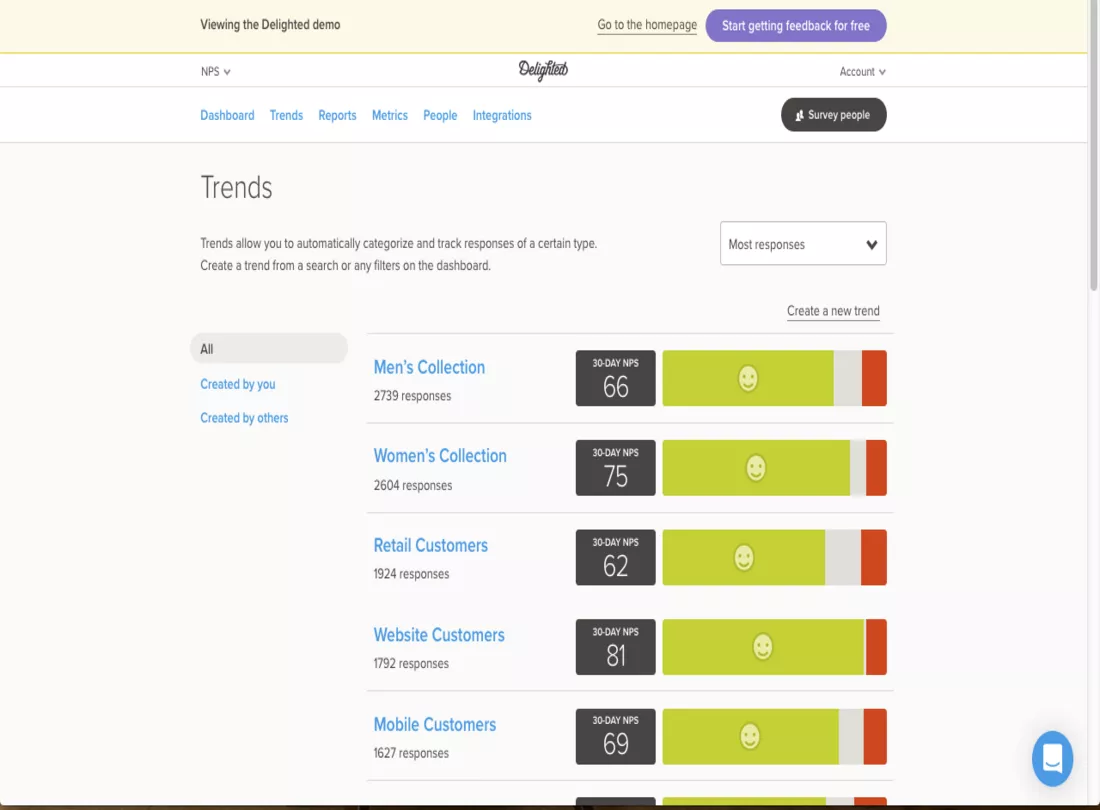Click the "1924 responses" text
The width and height of the screenshot is (1100, 810).
click(x=411, y=574)
